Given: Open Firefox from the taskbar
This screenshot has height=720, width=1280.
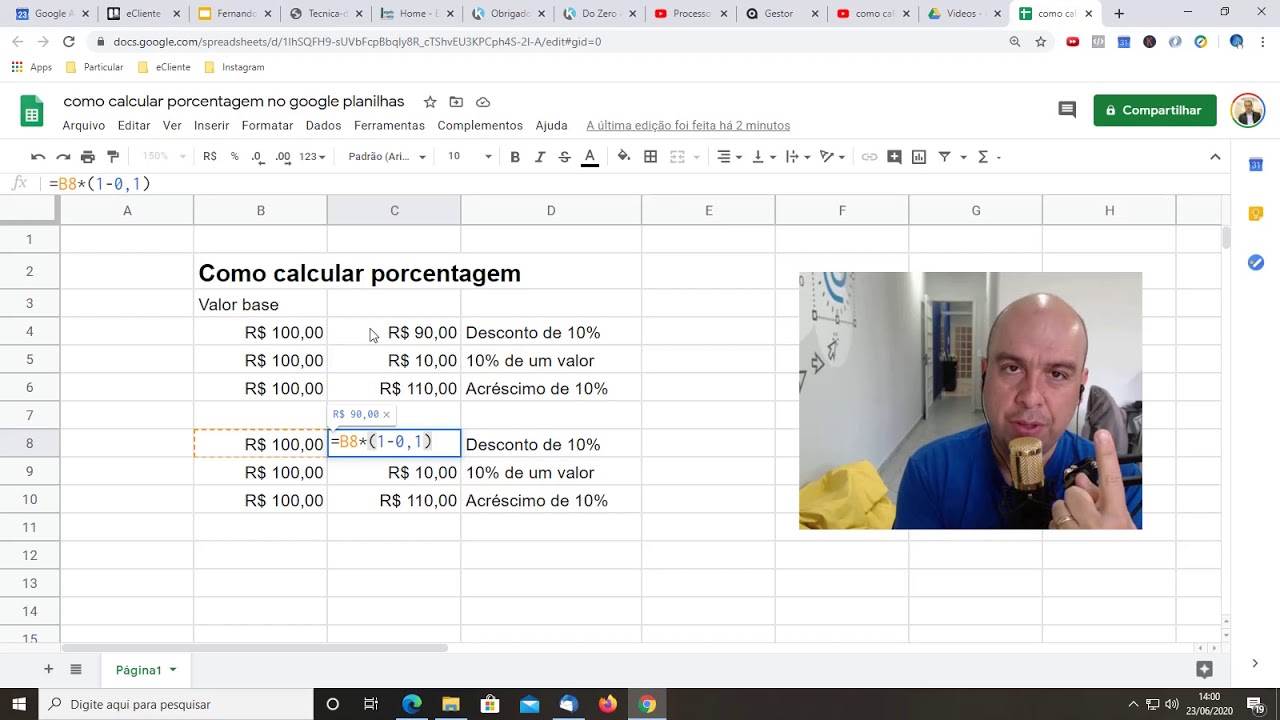Looking at the screenshot, I should pos(608,704).
